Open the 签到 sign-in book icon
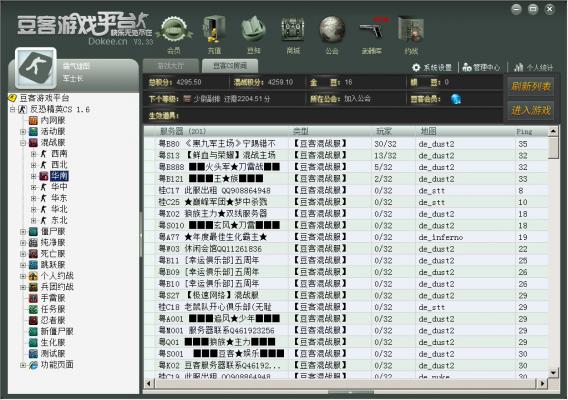This screenshot has height=400, width=568. pyautogui.click(x=254, y=30)
